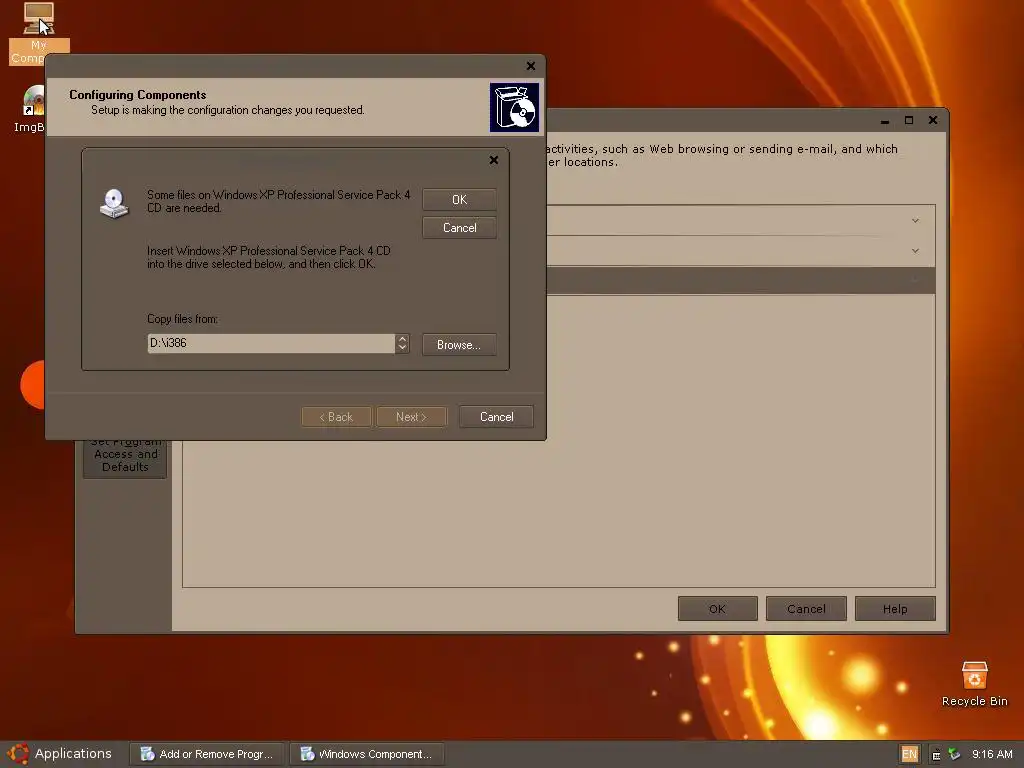Click OK in the Set Program Access window

pyautogui.click(x=718, y=609)
